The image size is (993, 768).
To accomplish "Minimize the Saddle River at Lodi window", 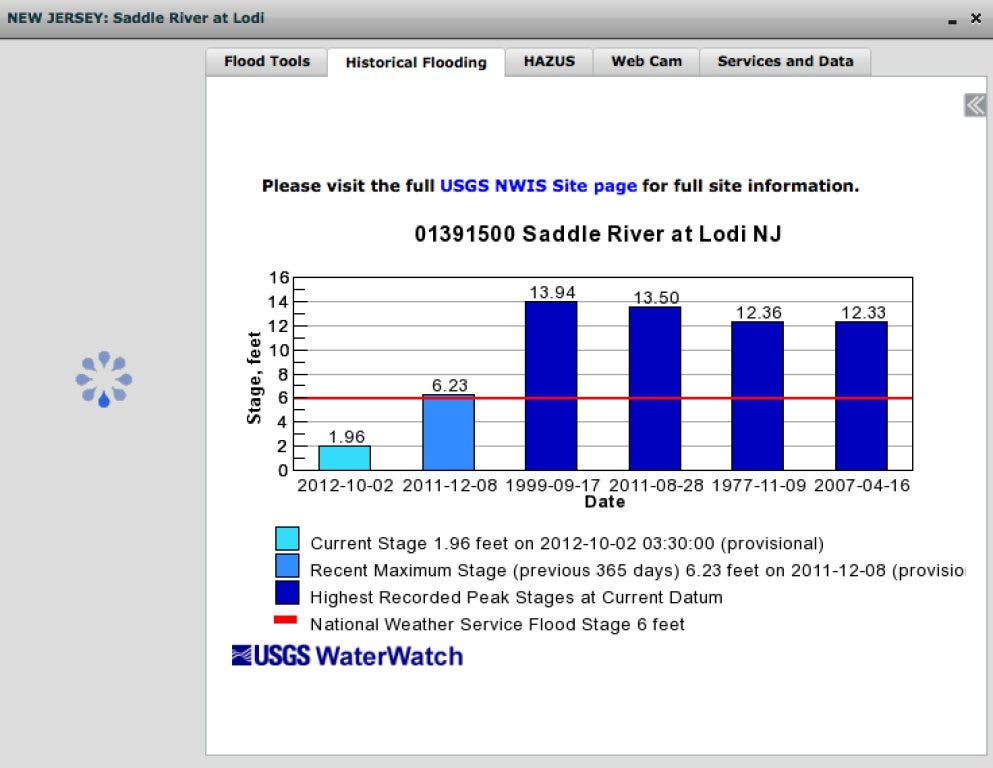I will (952, 20).
